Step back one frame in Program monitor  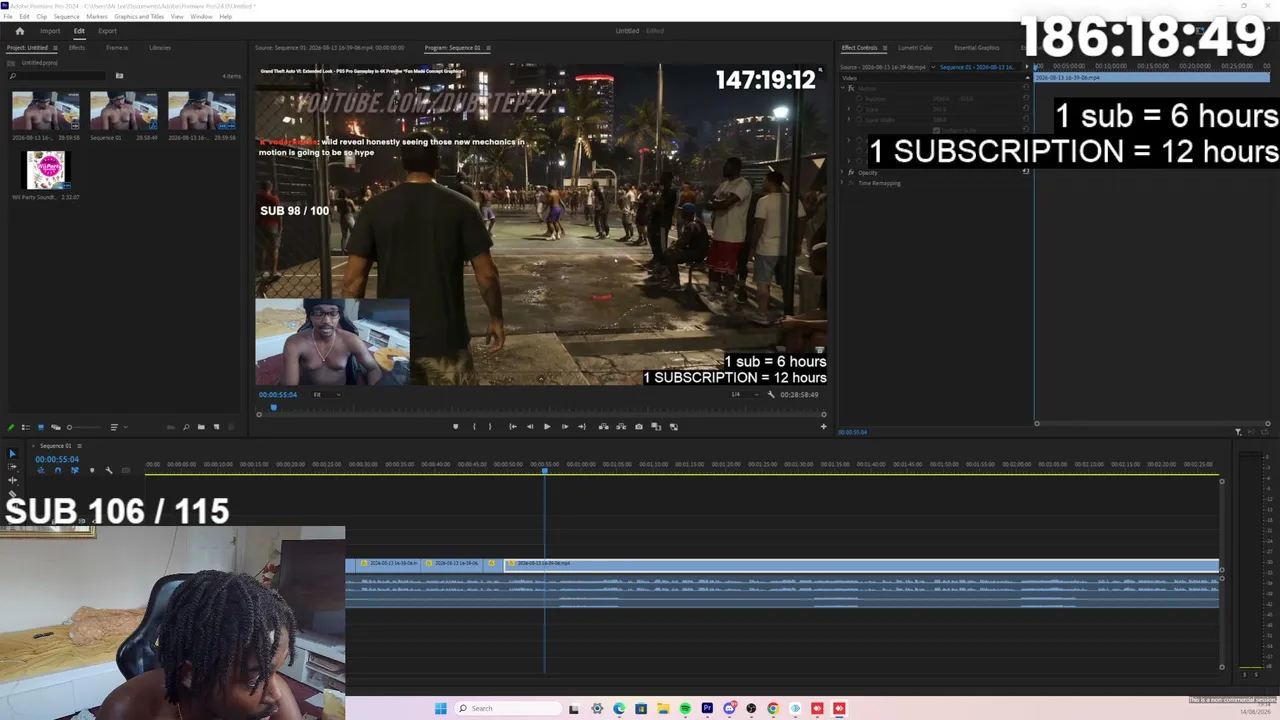530,427
